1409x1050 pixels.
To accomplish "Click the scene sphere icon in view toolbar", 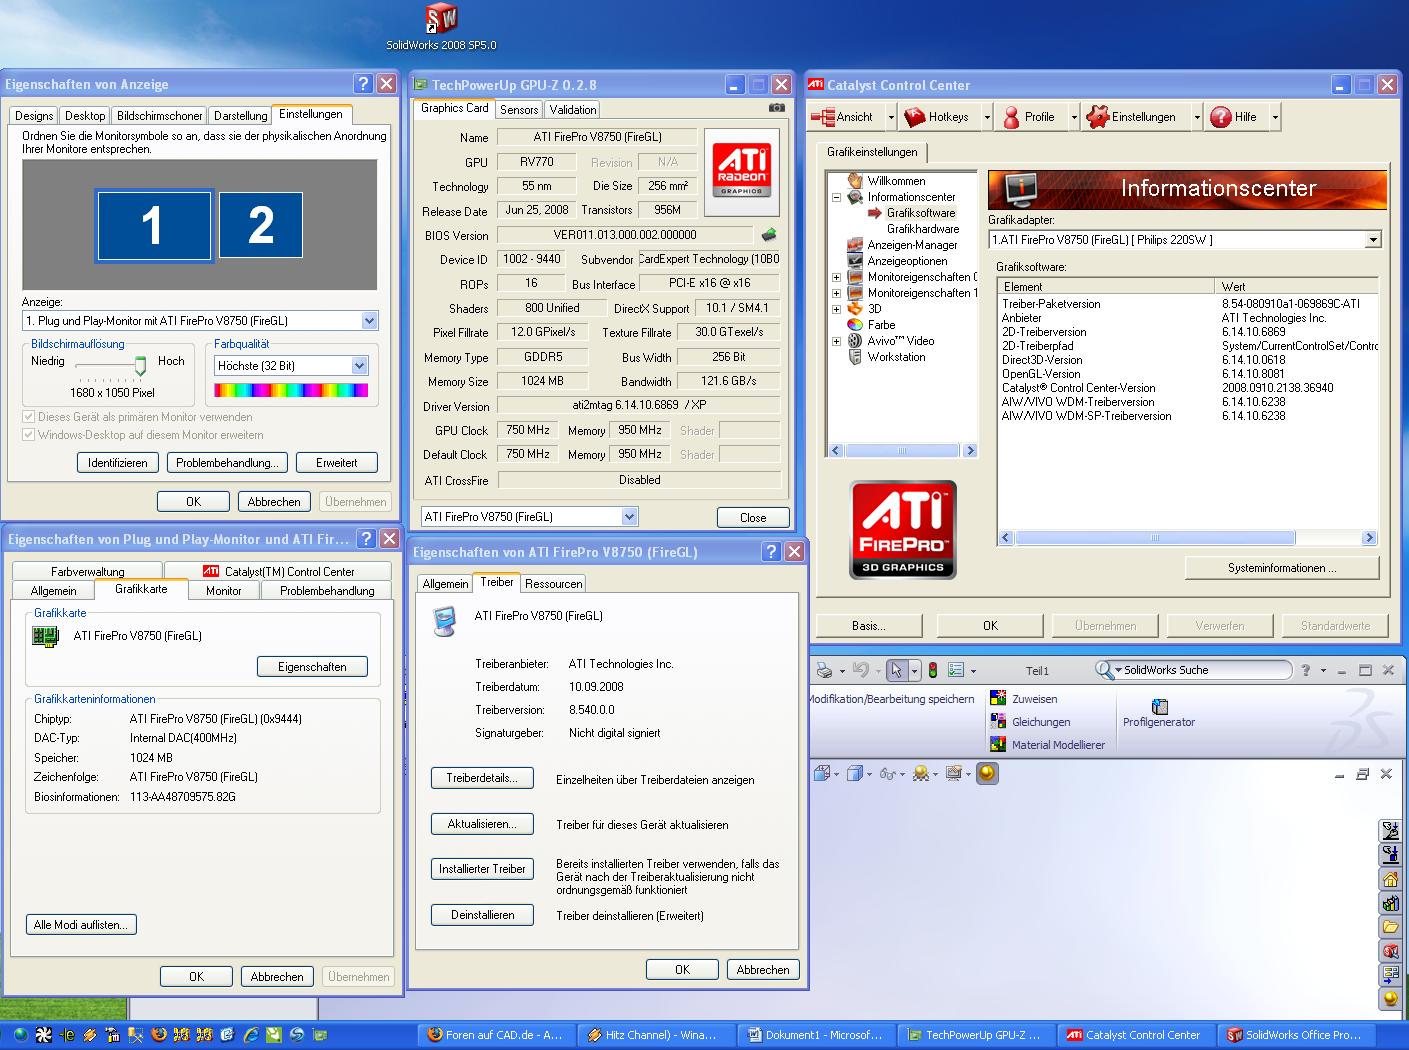I will pos(921,773).
